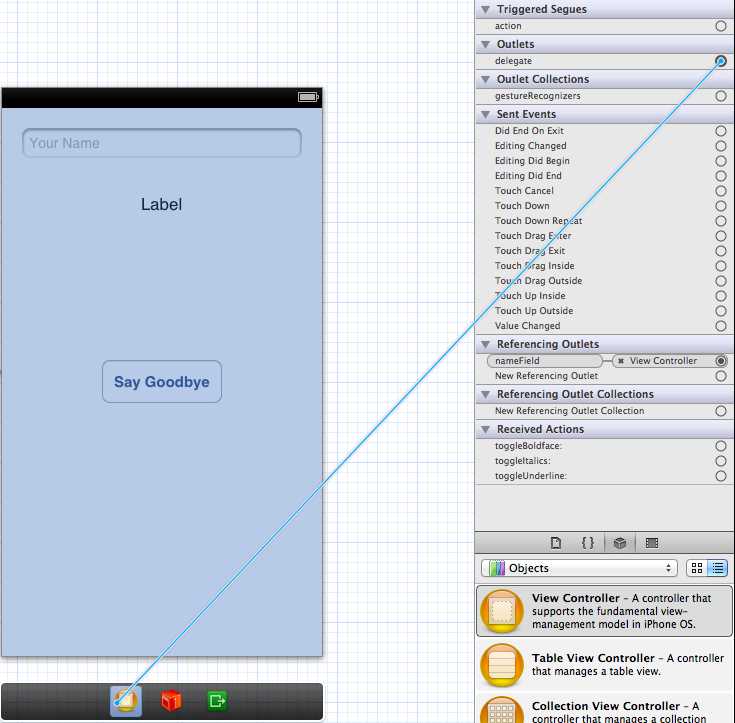Image resolution: width=735 pixels, height=723 pixels.
Task: Open the Objects library dropdown
Action: pos(579,568)
